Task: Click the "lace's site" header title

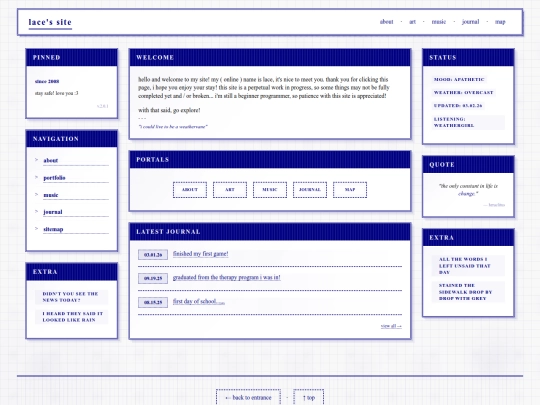Action: 50,22
